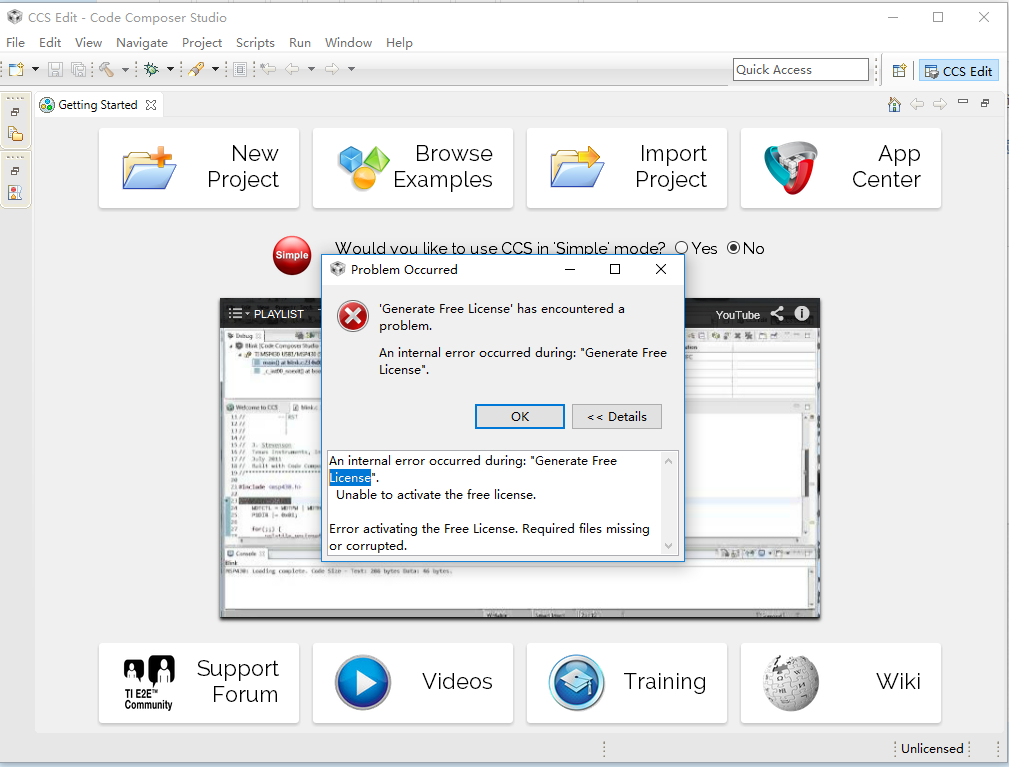Viewport: 1009px width, 767px height.
Task: Open the Videos tile
Action: tap(412, 683)
